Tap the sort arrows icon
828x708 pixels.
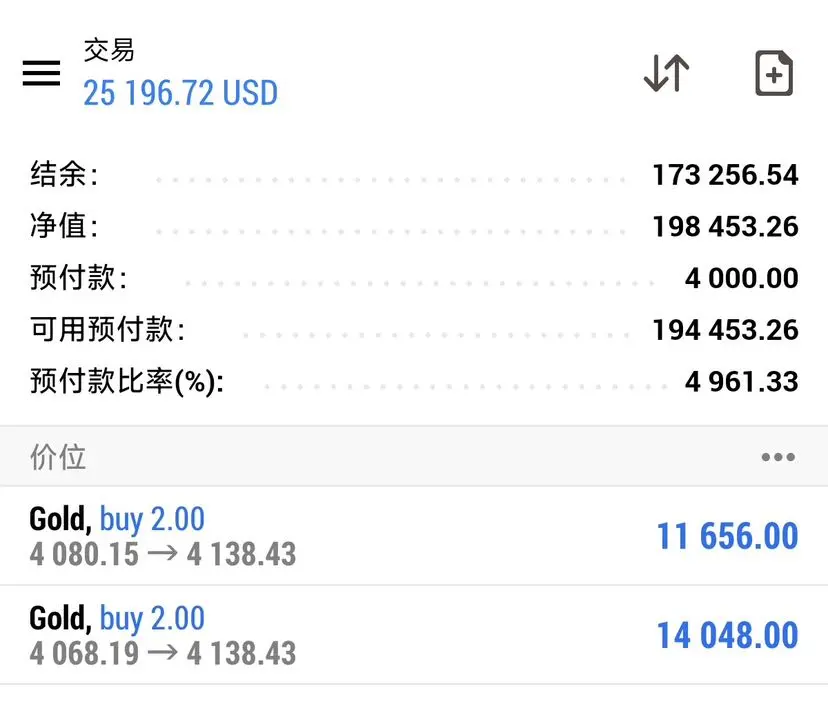click(666, 73)
